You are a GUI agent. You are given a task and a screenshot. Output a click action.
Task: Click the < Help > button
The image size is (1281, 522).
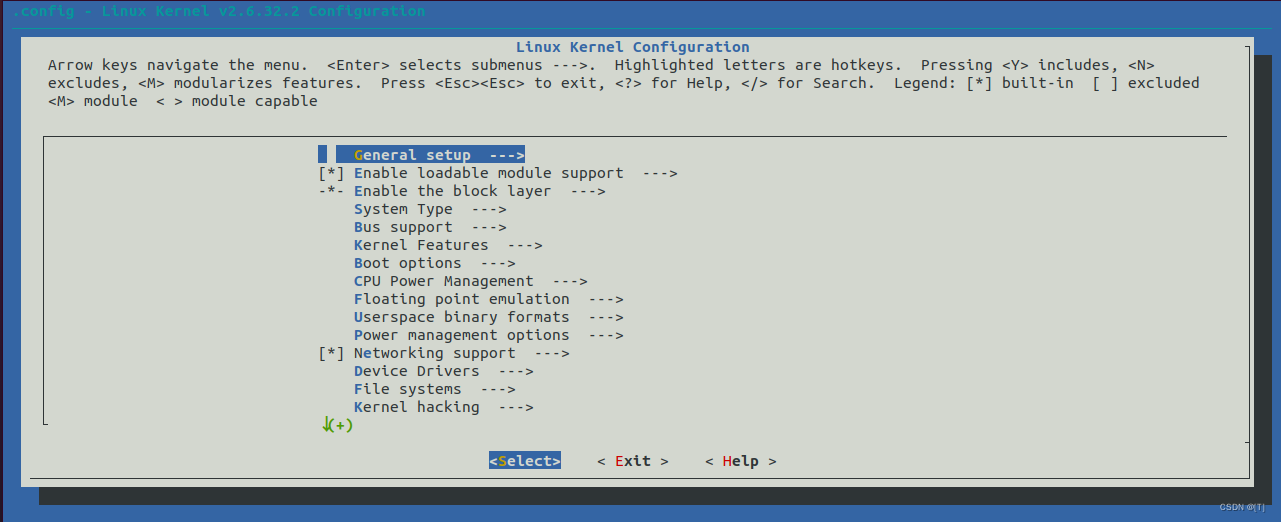coord(741,461)
